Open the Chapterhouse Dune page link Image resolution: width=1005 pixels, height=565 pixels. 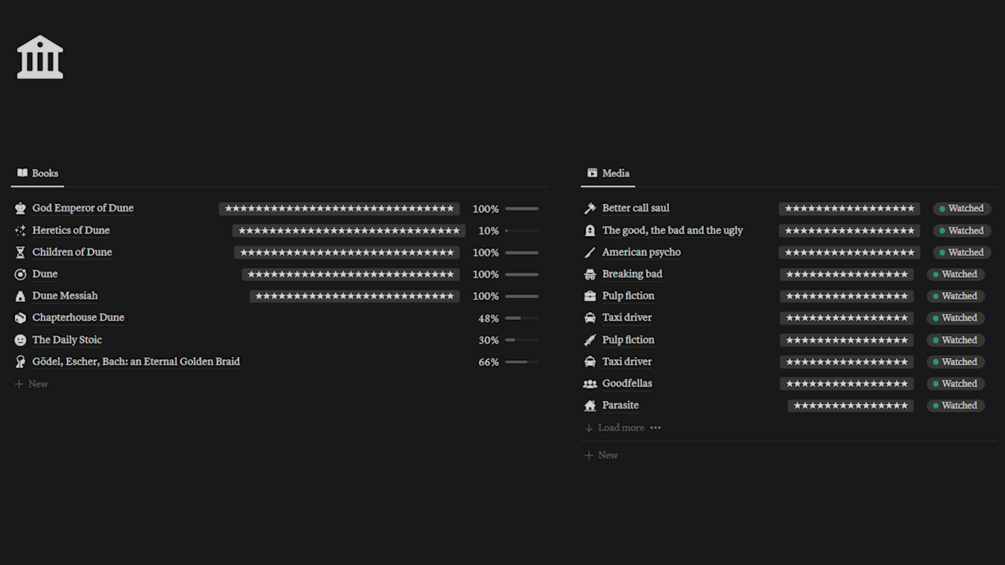78,318
